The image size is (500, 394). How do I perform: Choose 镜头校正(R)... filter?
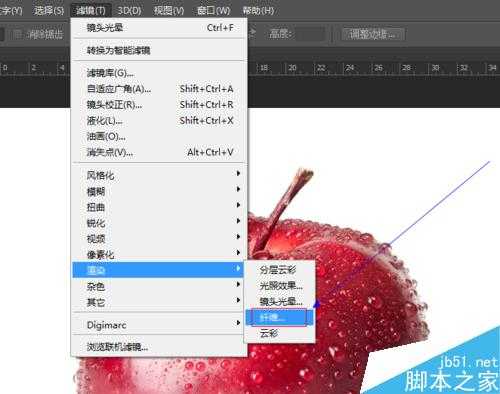159,105
